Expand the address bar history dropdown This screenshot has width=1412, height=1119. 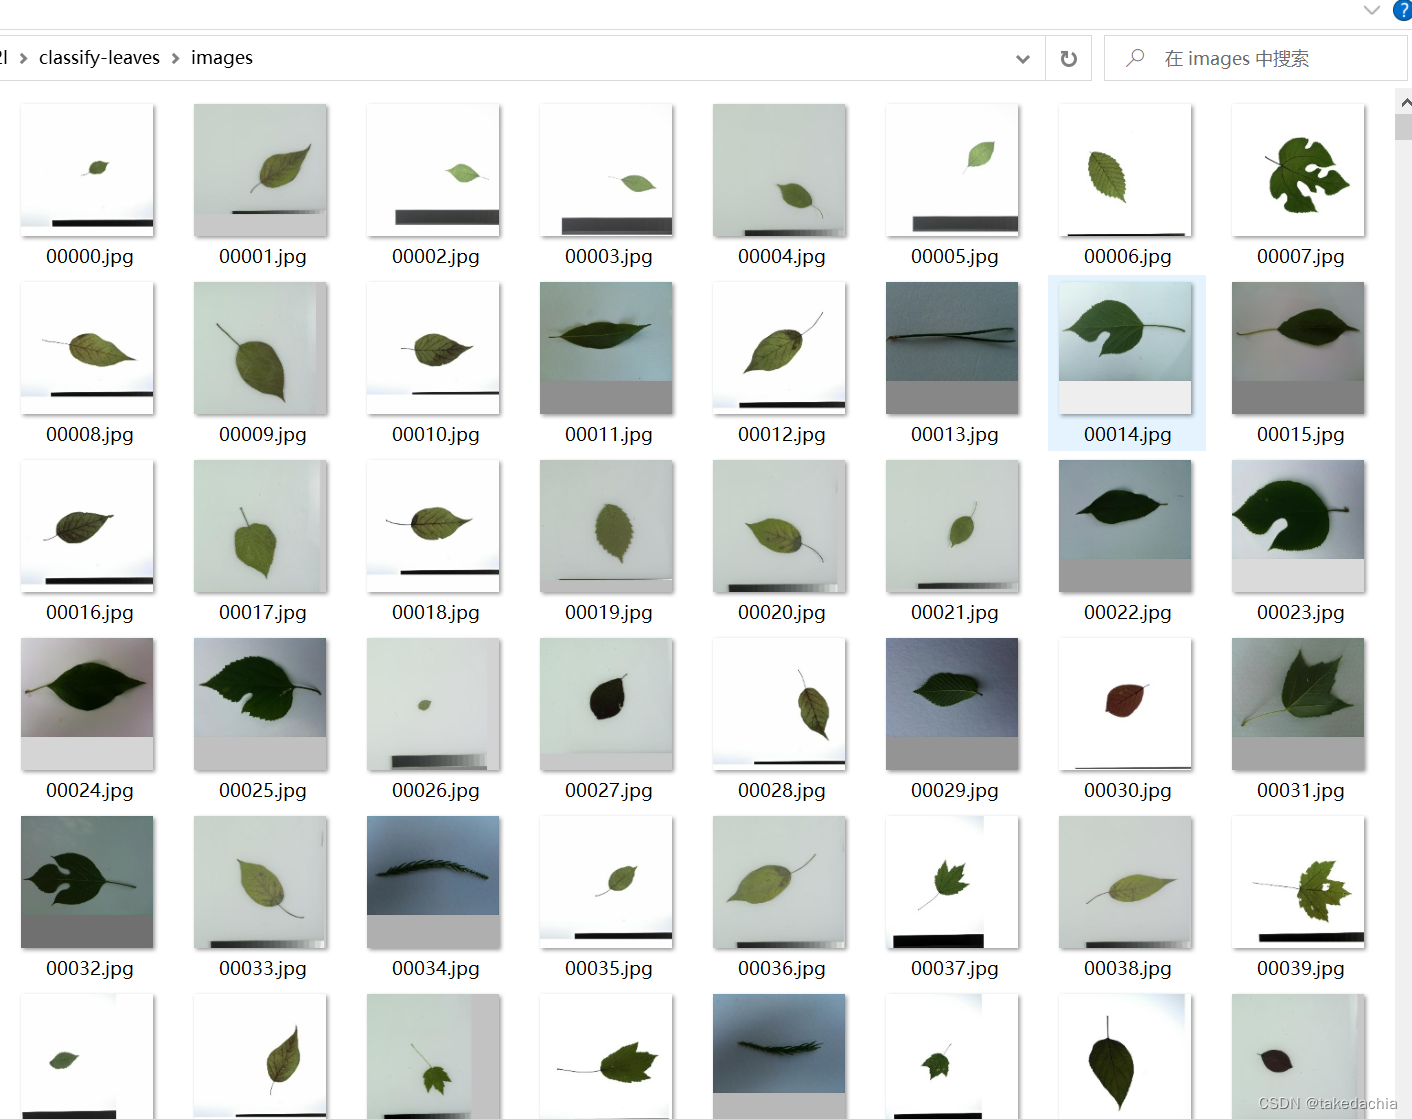(1022, 59)
